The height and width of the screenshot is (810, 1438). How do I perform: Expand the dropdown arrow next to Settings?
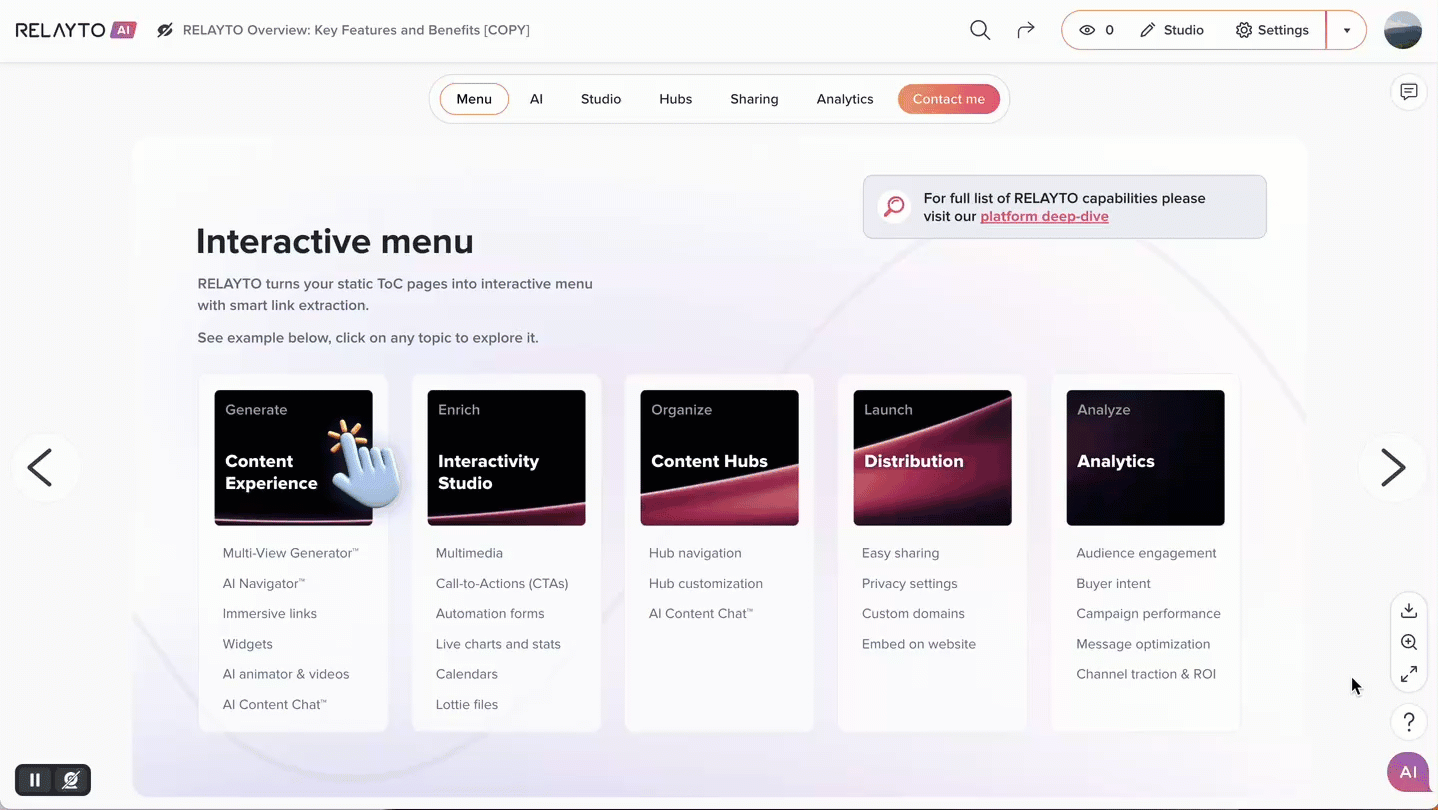pos(1346,30)
